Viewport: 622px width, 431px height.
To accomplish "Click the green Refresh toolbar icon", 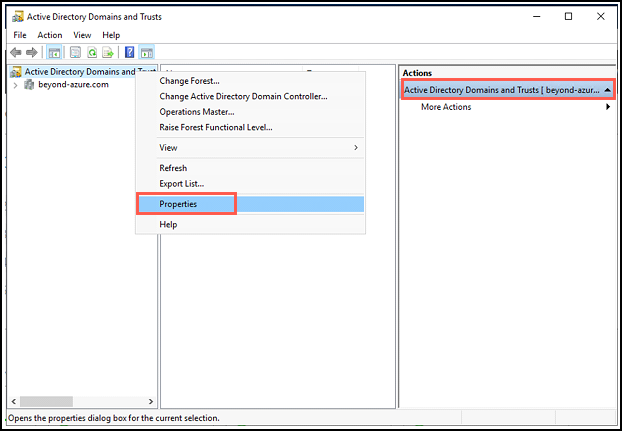I will click(92, 52).
